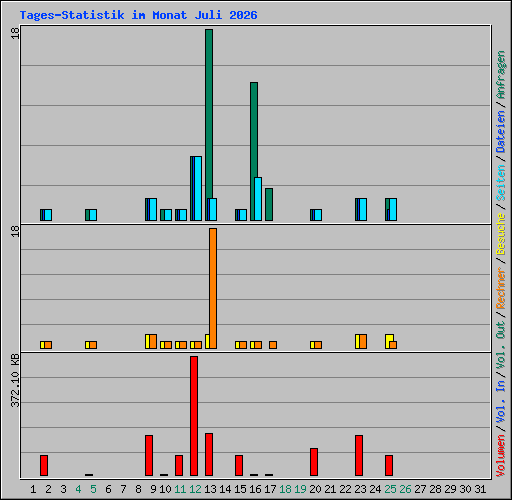Click the orange 'Rechner' legend label

coord(500,288)
